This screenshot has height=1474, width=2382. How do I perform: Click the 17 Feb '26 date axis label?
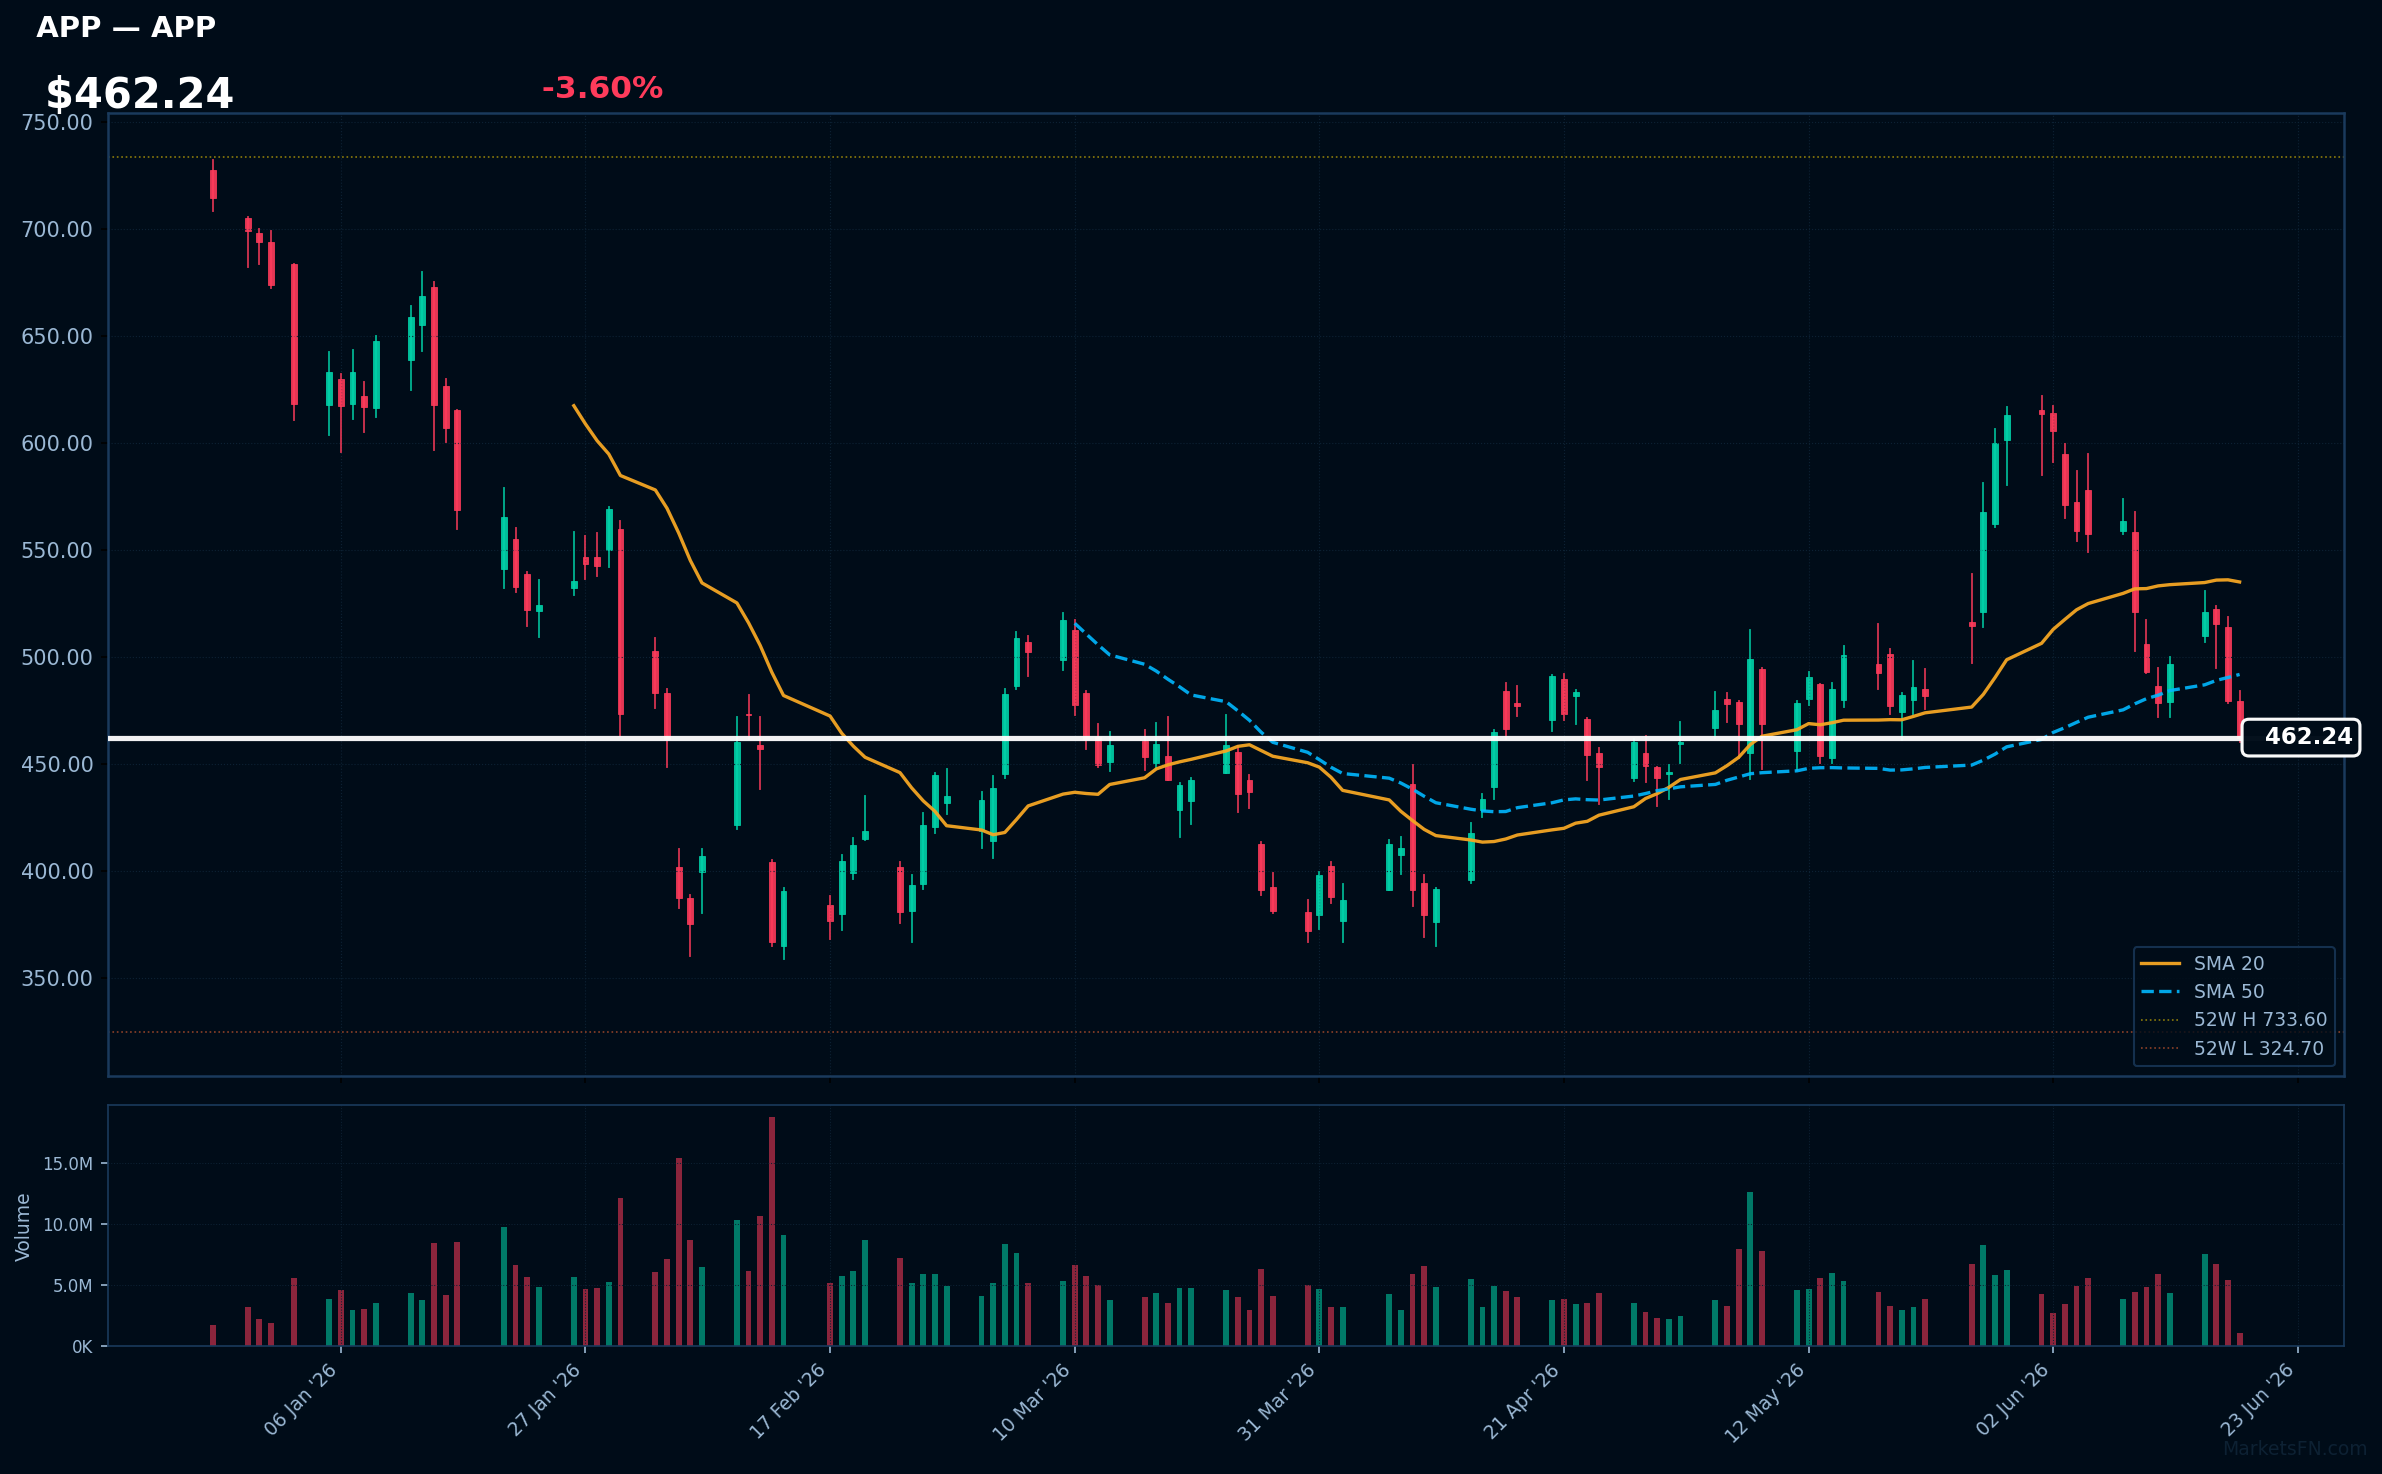pyautogui.click(x=788, y=1401)
